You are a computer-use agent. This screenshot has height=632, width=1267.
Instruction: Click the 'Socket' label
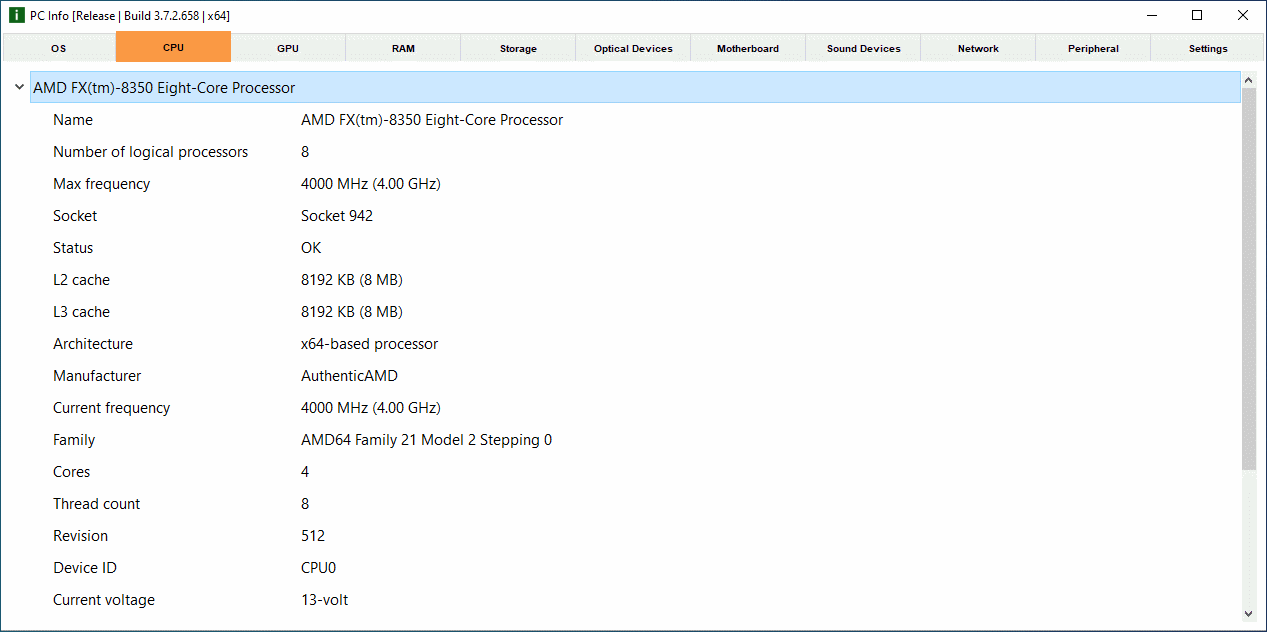coord(75,216)
